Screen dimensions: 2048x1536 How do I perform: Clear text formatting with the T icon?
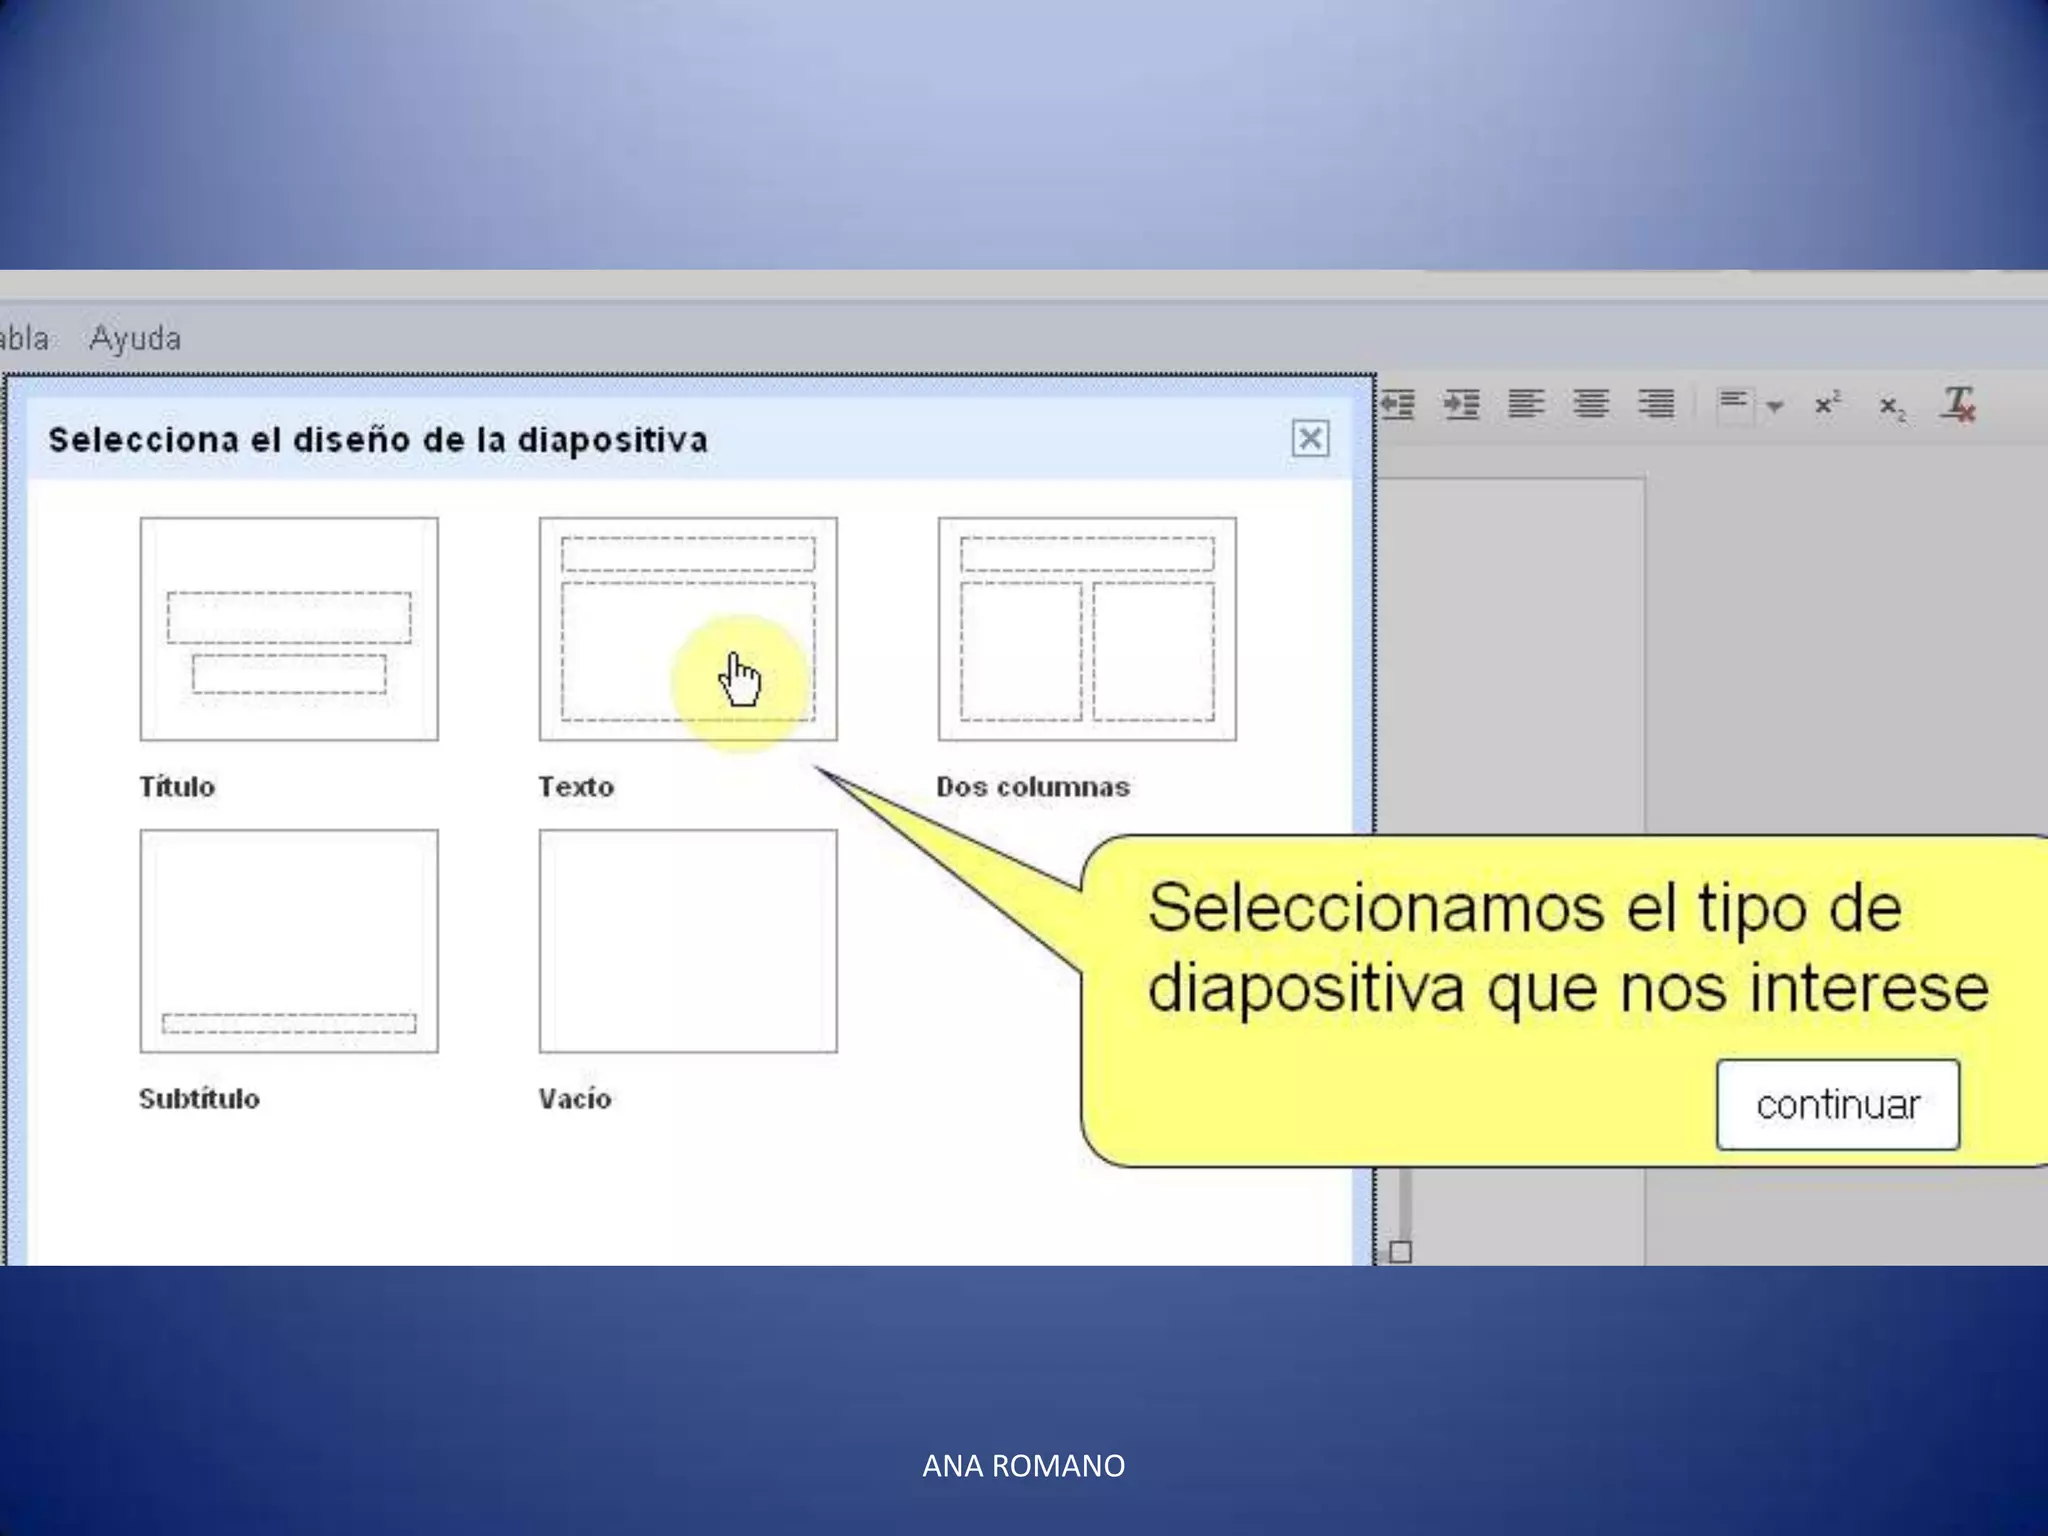click(1958, 404)
